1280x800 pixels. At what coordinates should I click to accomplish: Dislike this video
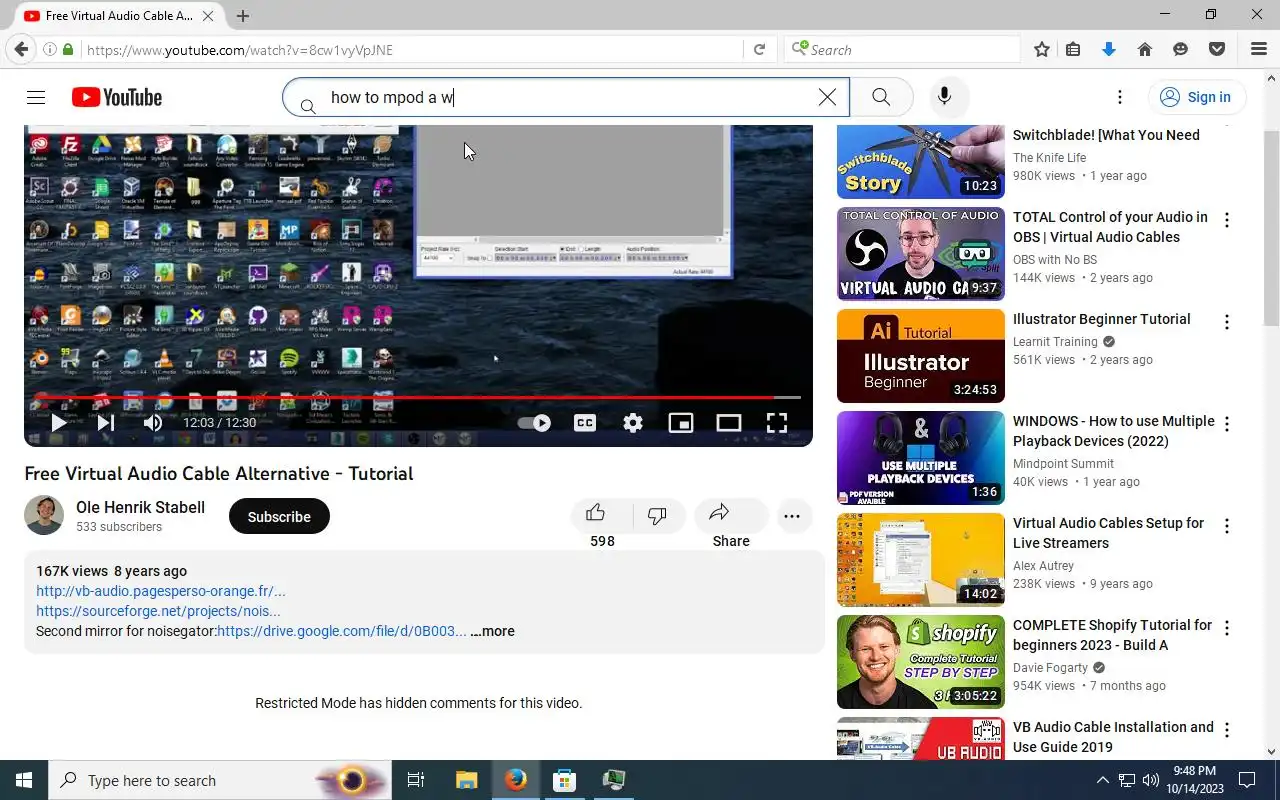[657, 515]
